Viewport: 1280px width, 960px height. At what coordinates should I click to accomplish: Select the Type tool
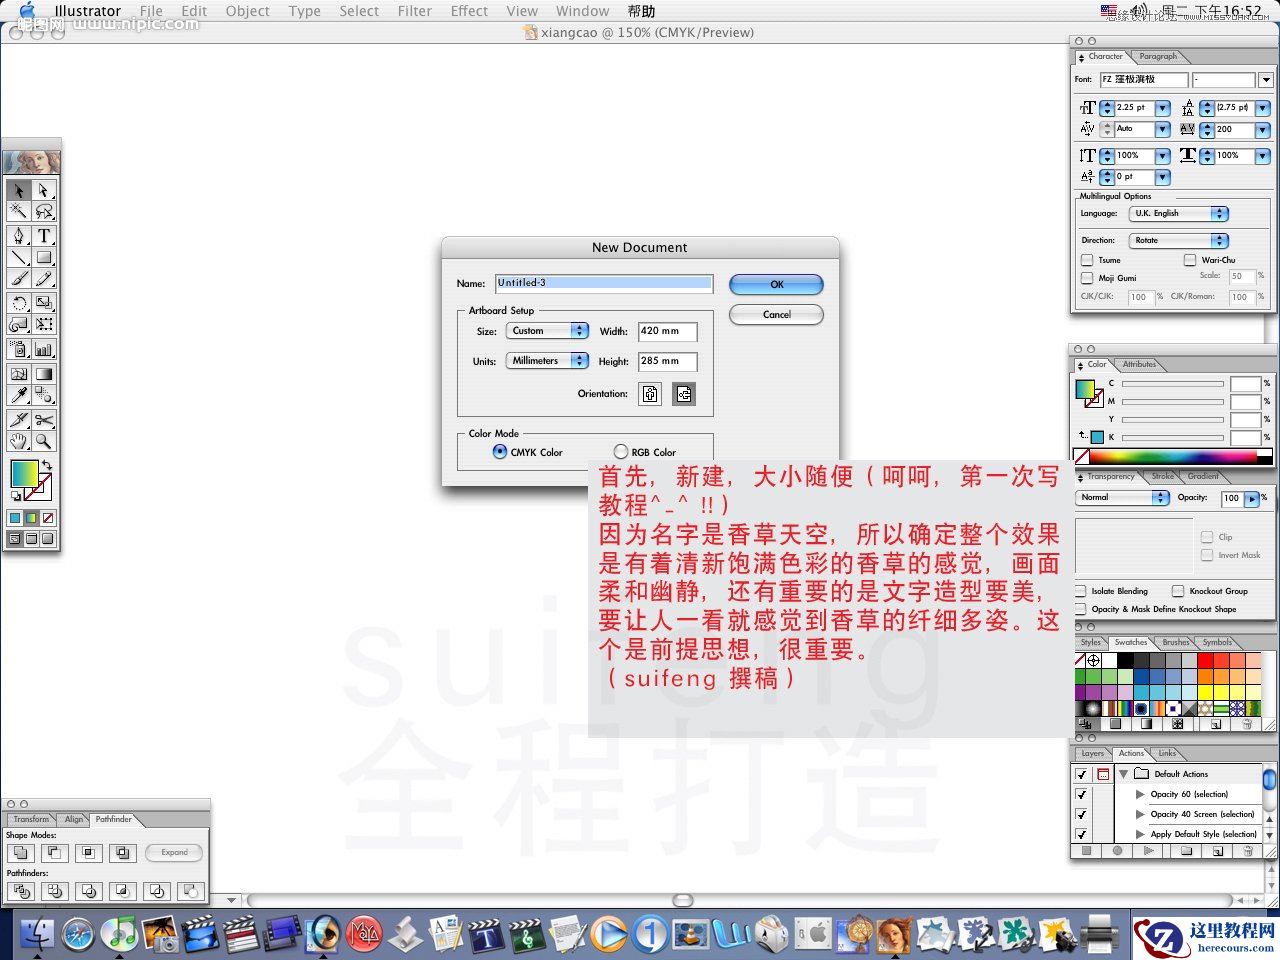point(44,236)
